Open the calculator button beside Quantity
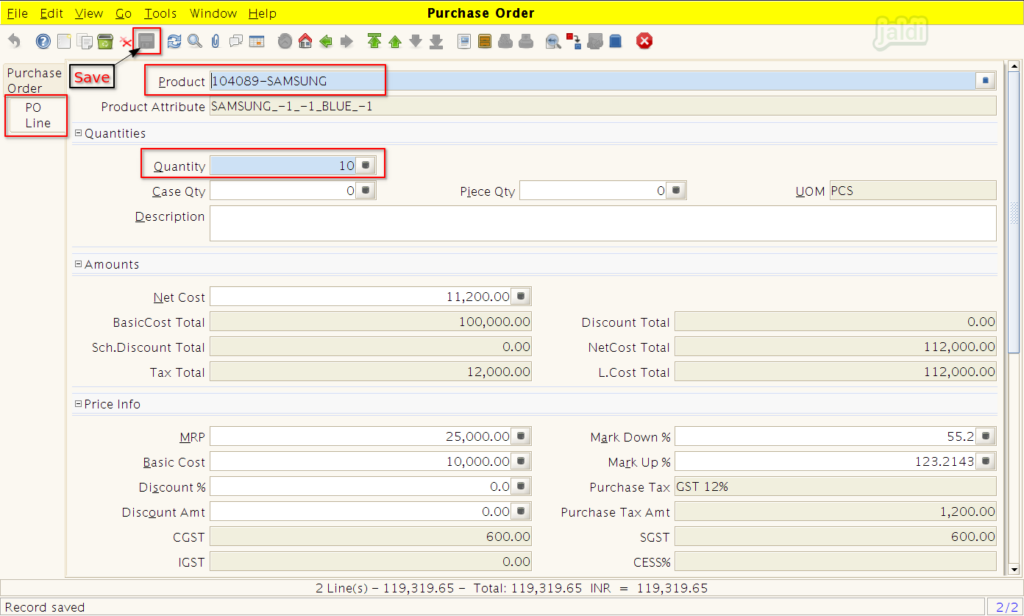The height and width of the screenshot is (616, 1024). 366,165
